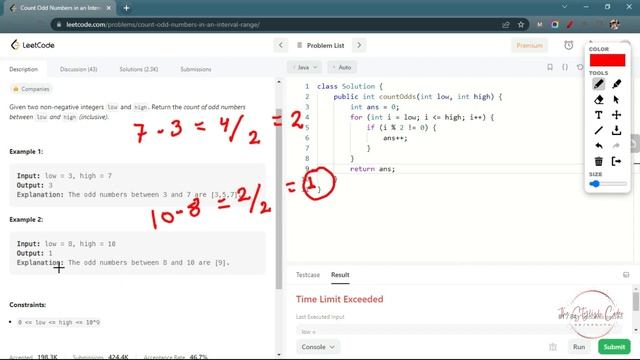Expand the Companies tag
The height and width of the screenshot is (360, 640).
[x=31, y=89]
